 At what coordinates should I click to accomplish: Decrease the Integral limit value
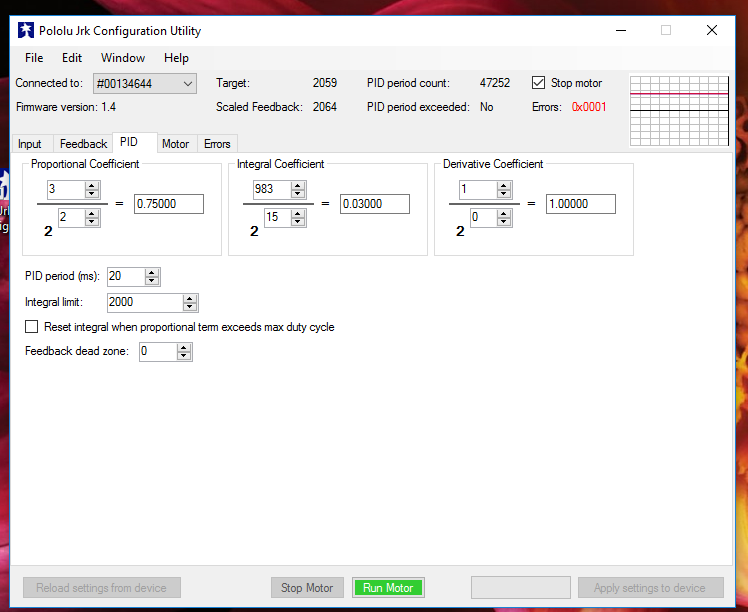click(190, 306)
